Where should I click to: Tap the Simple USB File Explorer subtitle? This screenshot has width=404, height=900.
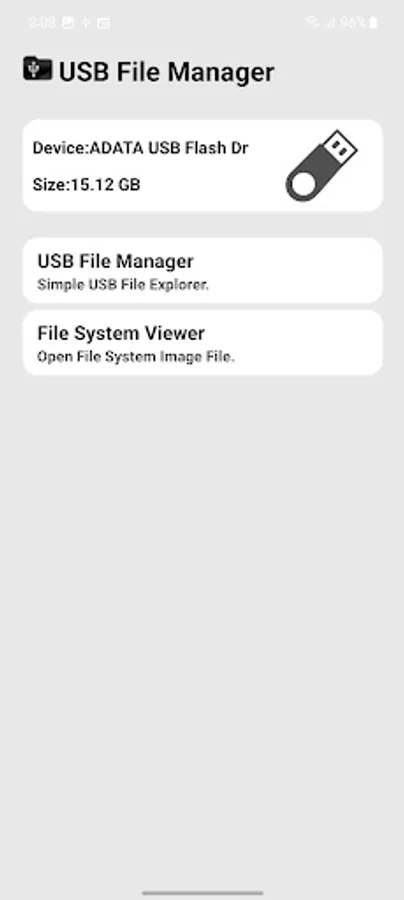pyautogui.click(x=123, y=285)
